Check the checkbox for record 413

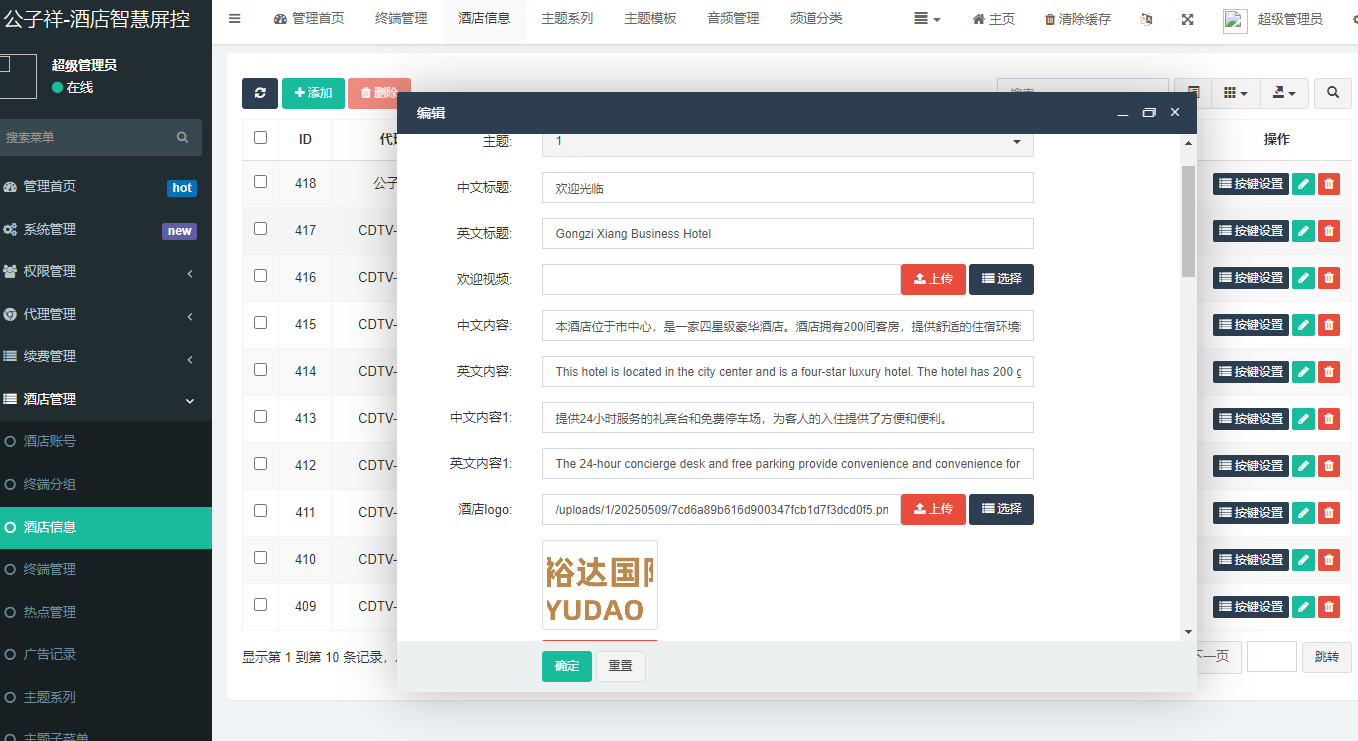pyautogui.click(x=260, y=418)
